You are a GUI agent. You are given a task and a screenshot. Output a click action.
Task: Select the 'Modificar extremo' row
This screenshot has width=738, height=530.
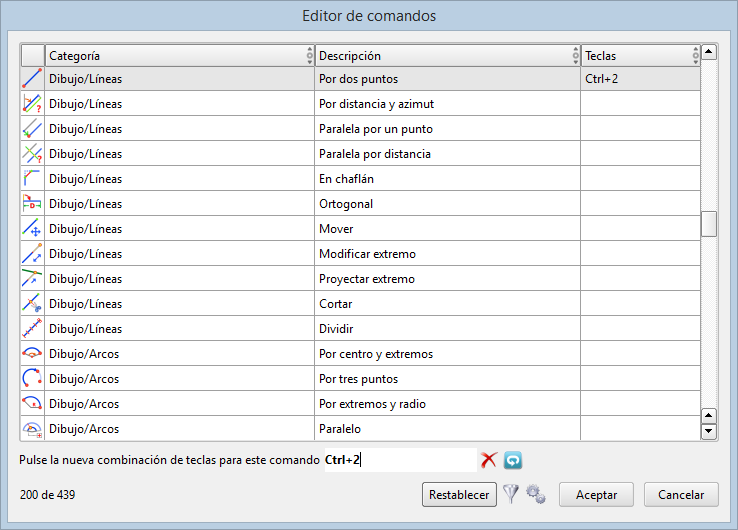361,253
